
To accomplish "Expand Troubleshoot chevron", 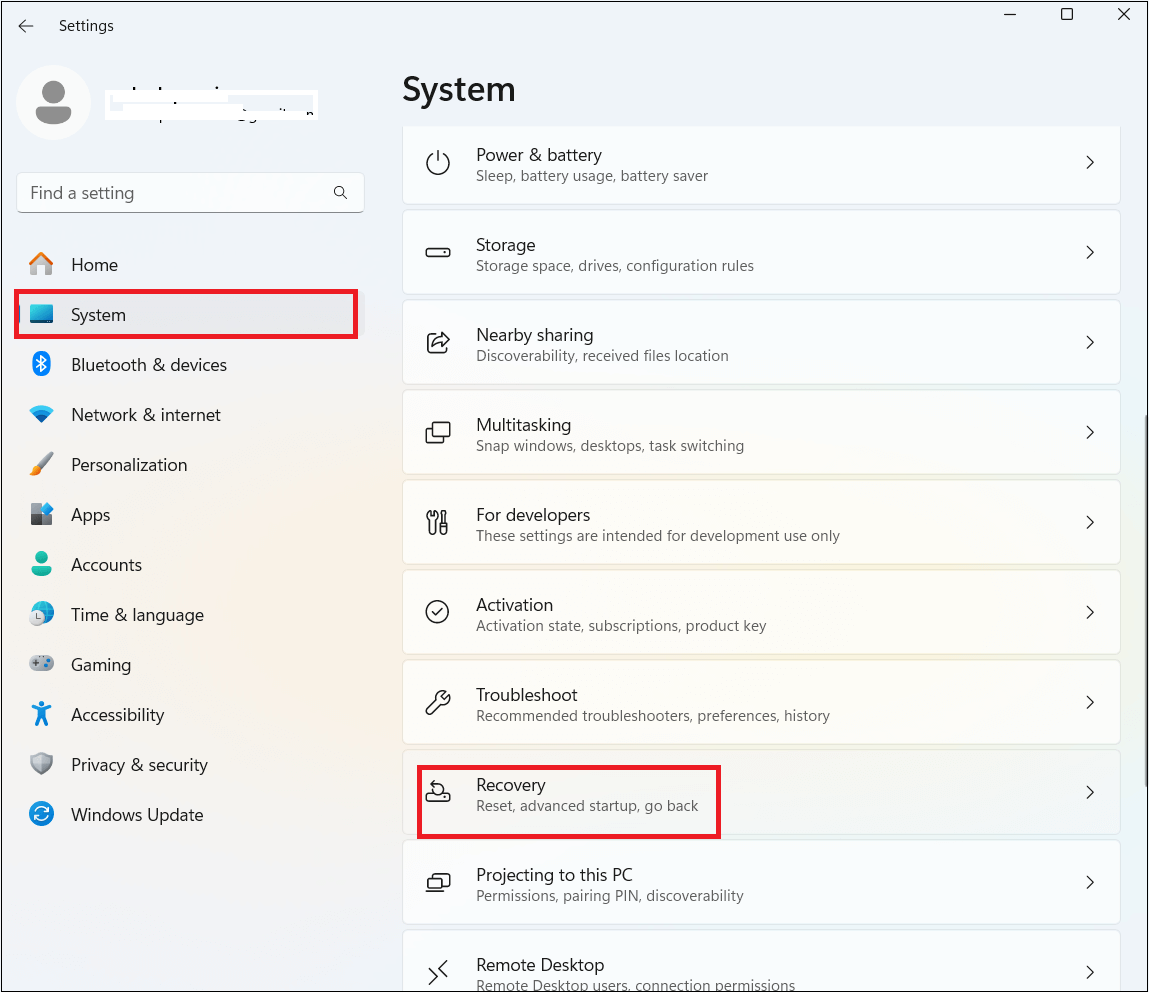I will (x=1090, y=703).
